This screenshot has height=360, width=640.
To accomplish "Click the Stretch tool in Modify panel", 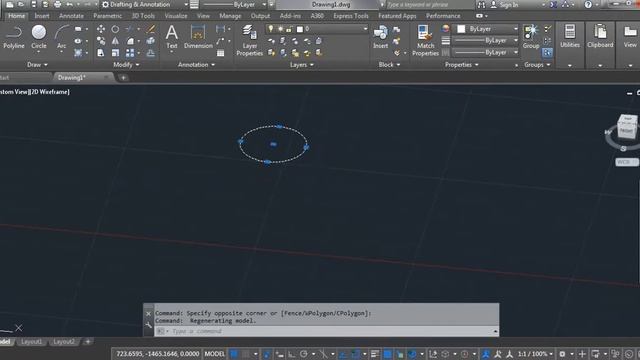I will point(101,53).
